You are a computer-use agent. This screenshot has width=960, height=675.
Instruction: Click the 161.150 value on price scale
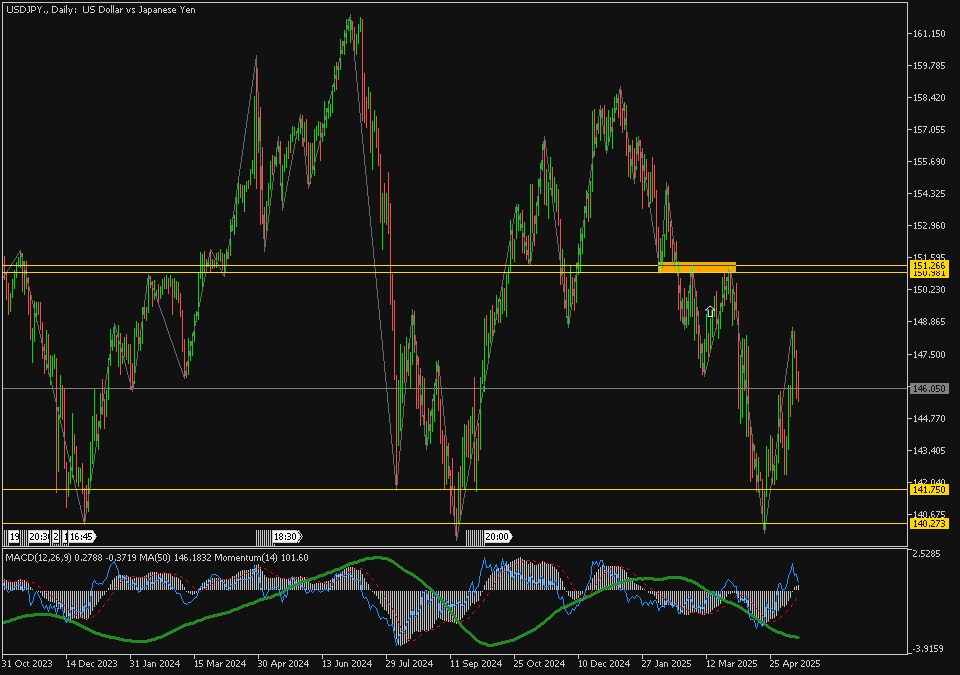tap(927, 34)
